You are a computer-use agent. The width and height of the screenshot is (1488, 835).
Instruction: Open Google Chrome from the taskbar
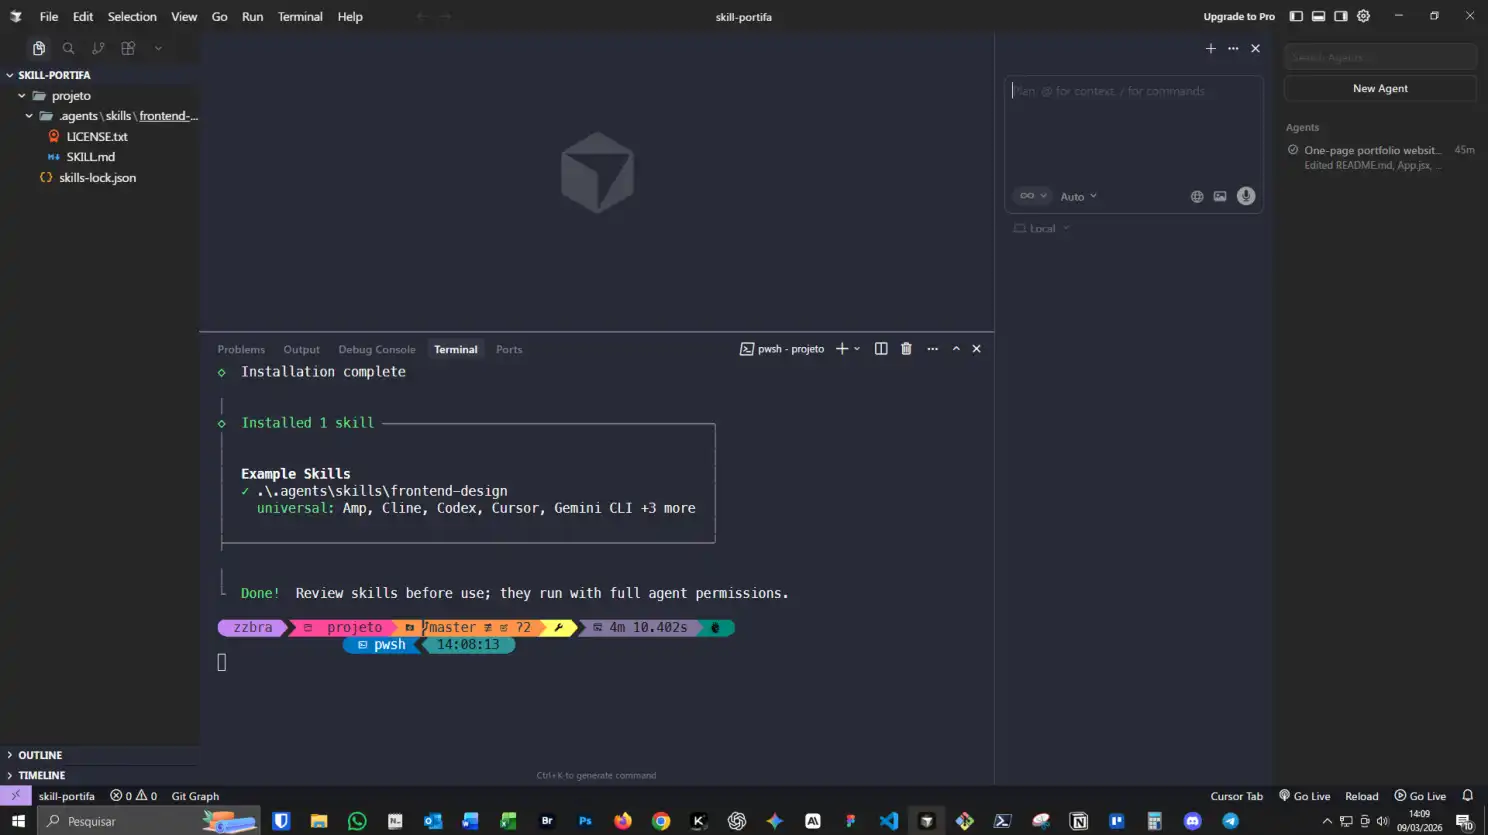coord(661,821)
